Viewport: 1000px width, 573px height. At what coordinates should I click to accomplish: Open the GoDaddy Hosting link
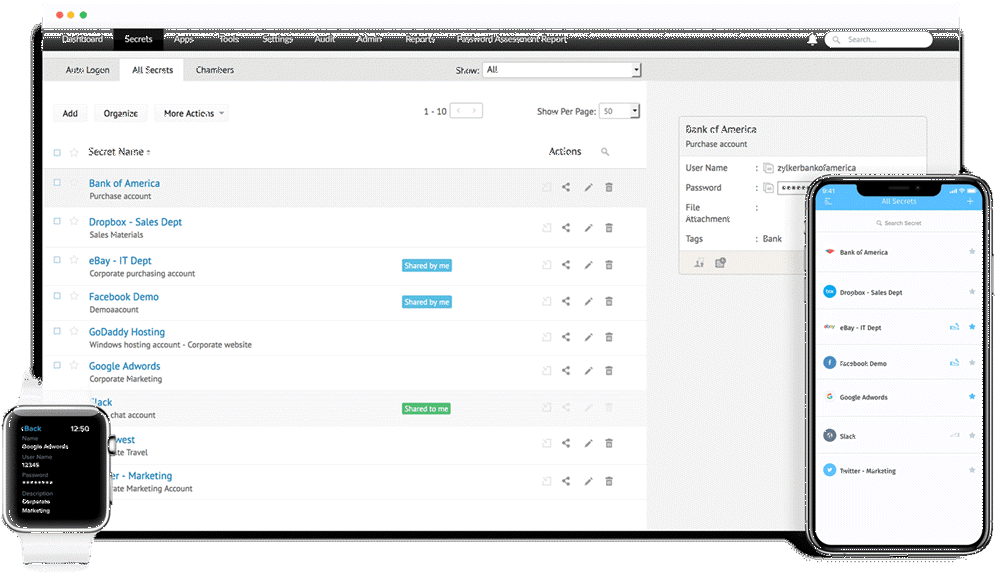click(x=127, y=332)
